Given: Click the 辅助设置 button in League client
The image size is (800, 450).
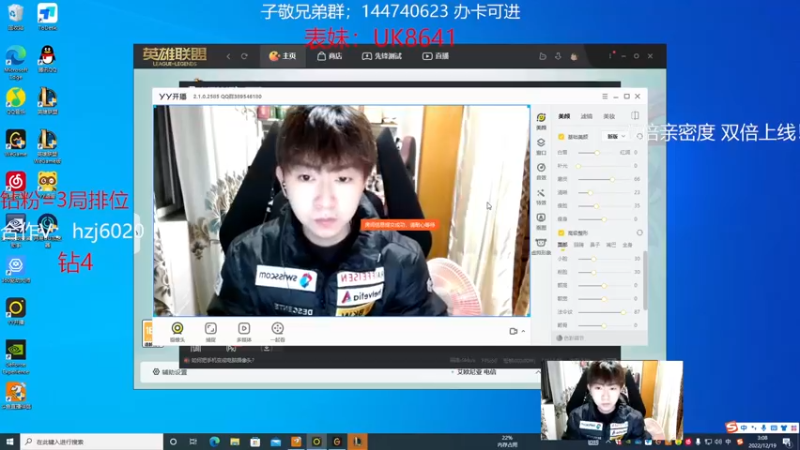Looking at the screenshot, I should tap(170, 372).
